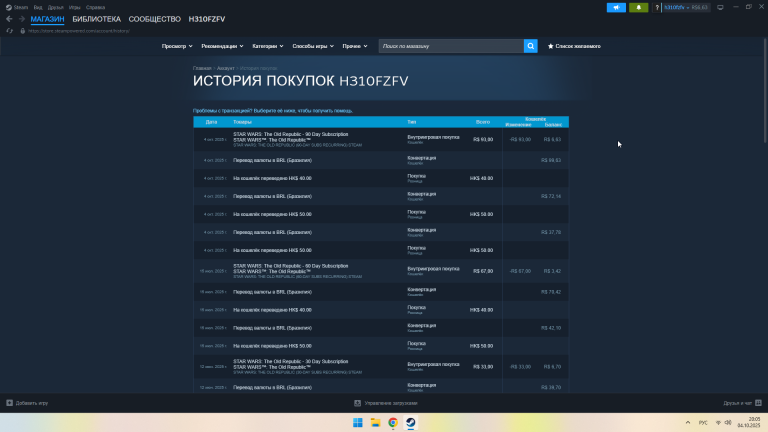Click the page vertical scrollbar
The height and width of the screenshot is (432, 768).
click(765, 91)
